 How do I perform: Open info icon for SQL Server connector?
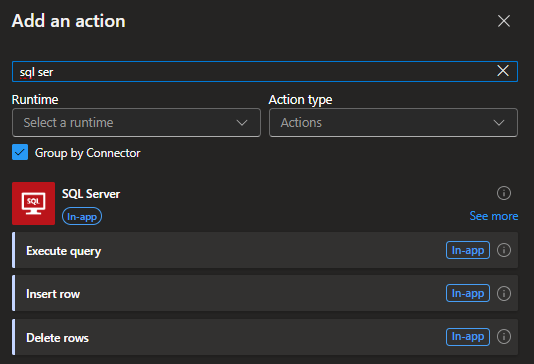(504, 193)
